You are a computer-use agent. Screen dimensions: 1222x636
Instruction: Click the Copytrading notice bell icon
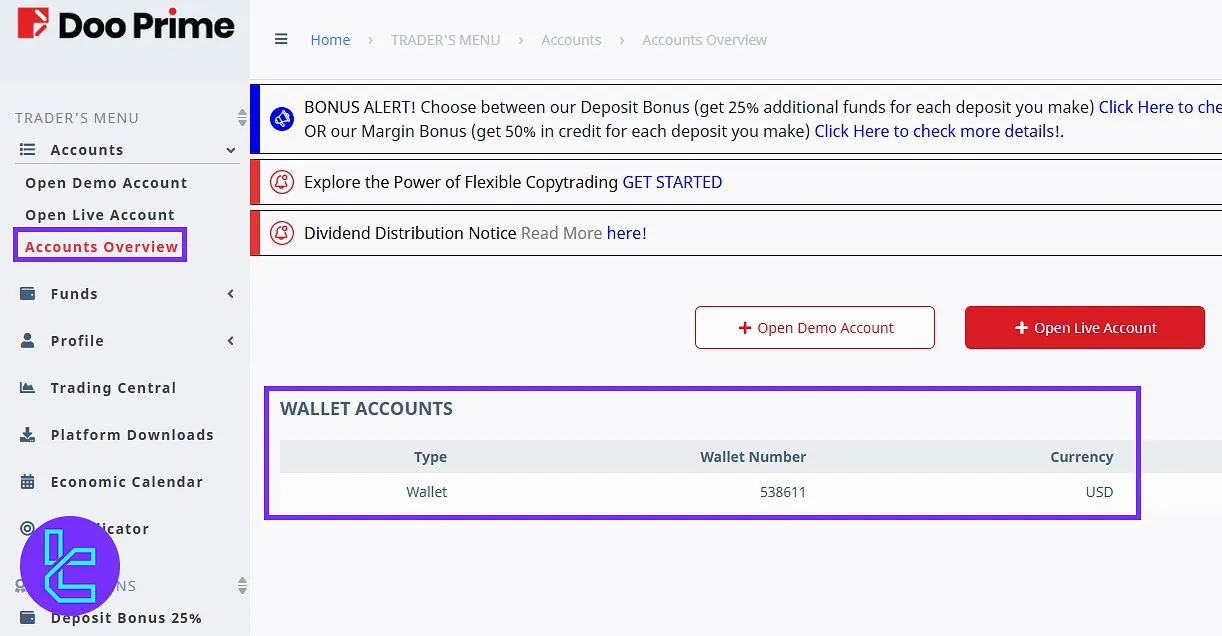coord(282,182)
